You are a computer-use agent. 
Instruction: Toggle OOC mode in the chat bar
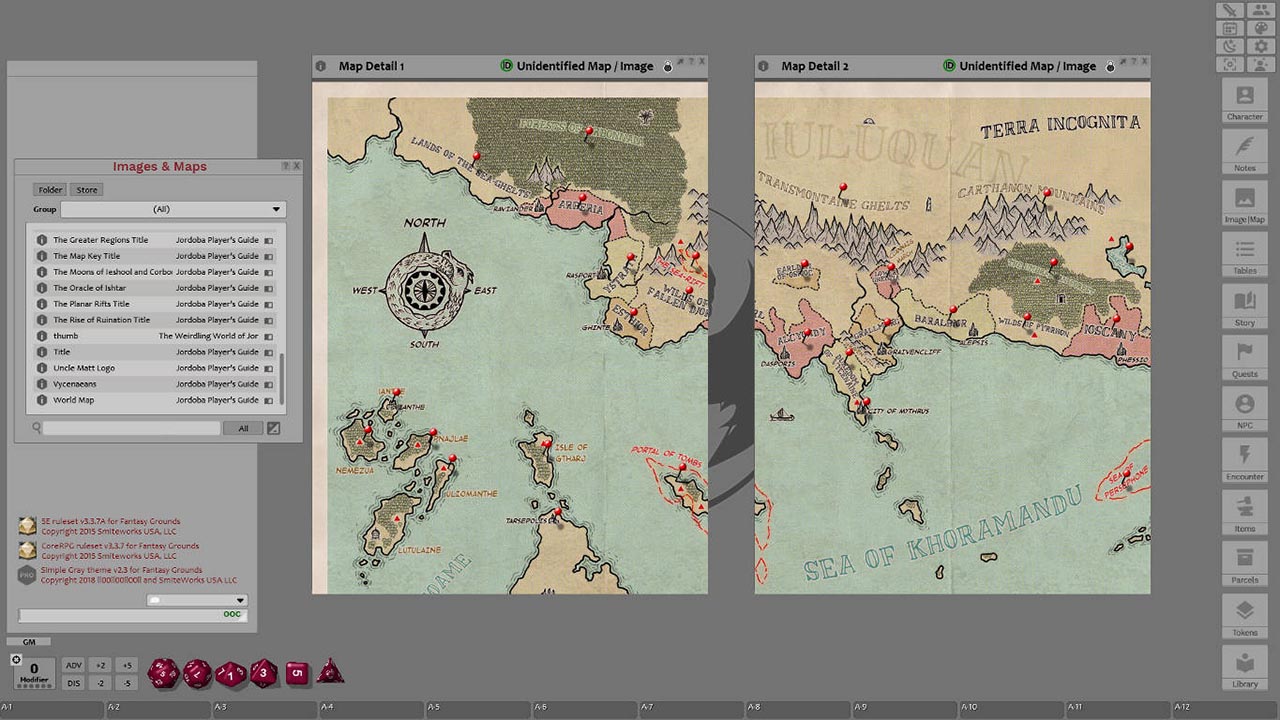pyautogui.click(x=231, y=614)
